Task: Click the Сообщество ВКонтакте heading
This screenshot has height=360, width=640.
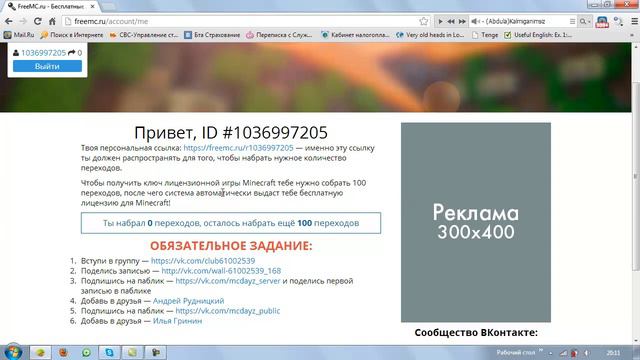Action: tap(476, 333)
